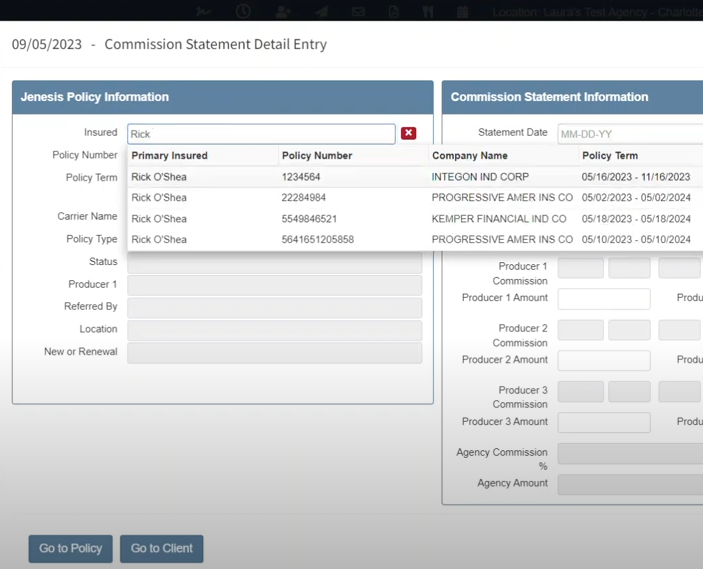Select policy number 5549846521 in the results

309,219
